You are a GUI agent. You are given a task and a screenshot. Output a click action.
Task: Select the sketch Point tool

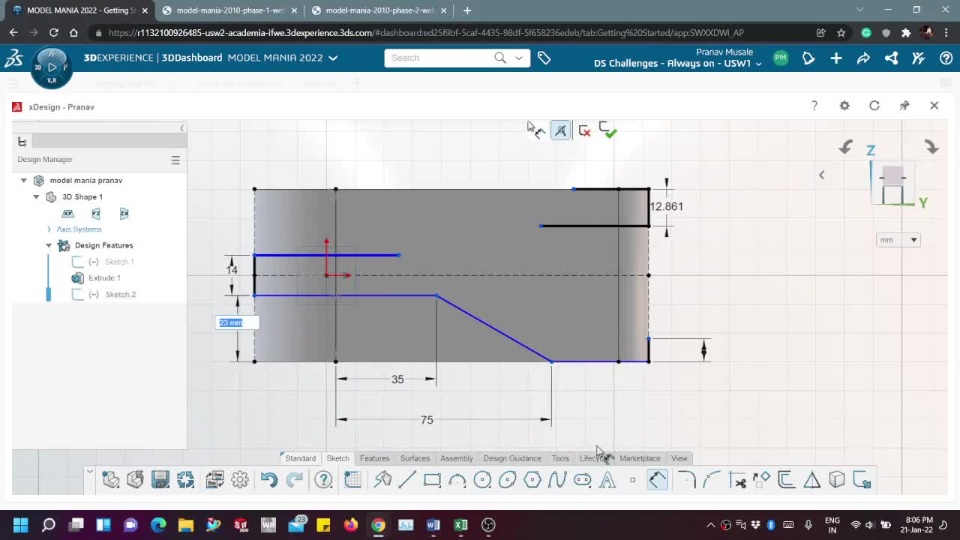click(x=632, y=480)
